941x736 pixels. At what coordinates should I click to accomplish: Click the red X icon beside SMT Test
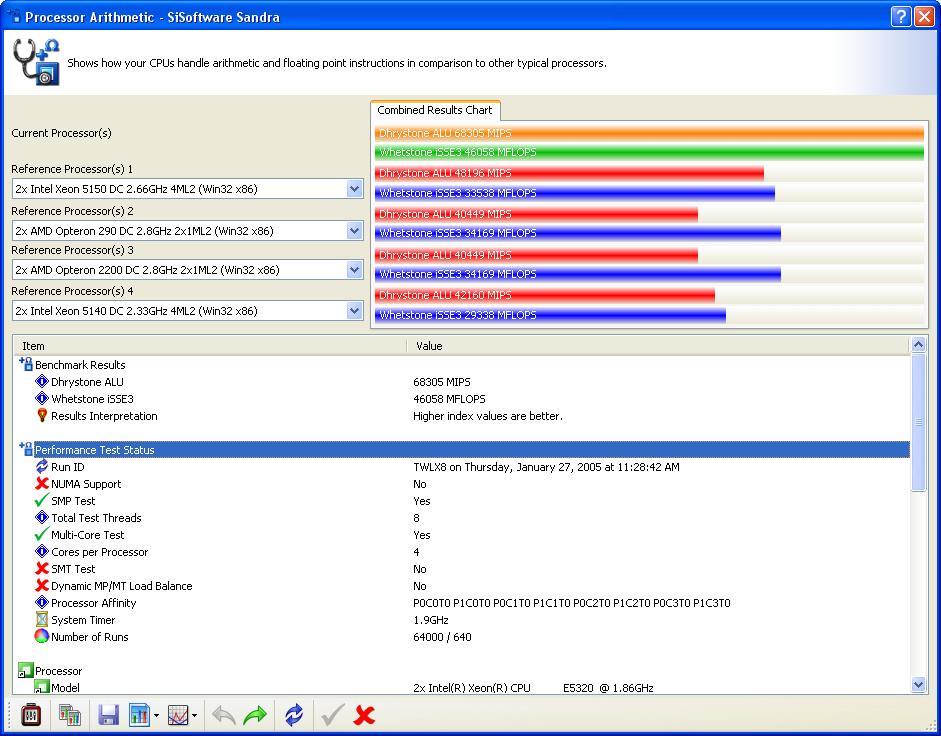41,569
